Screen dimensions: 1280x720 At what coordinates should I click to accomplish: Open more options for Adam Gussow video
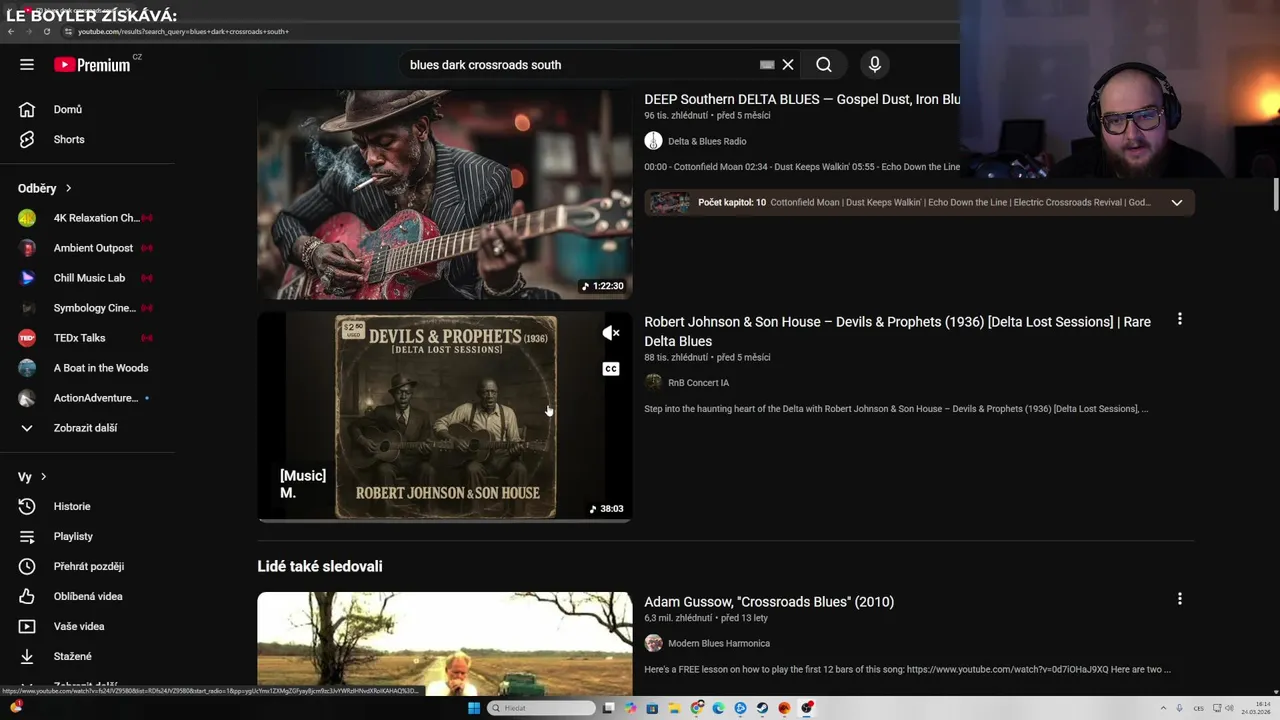pos(1180,599)
